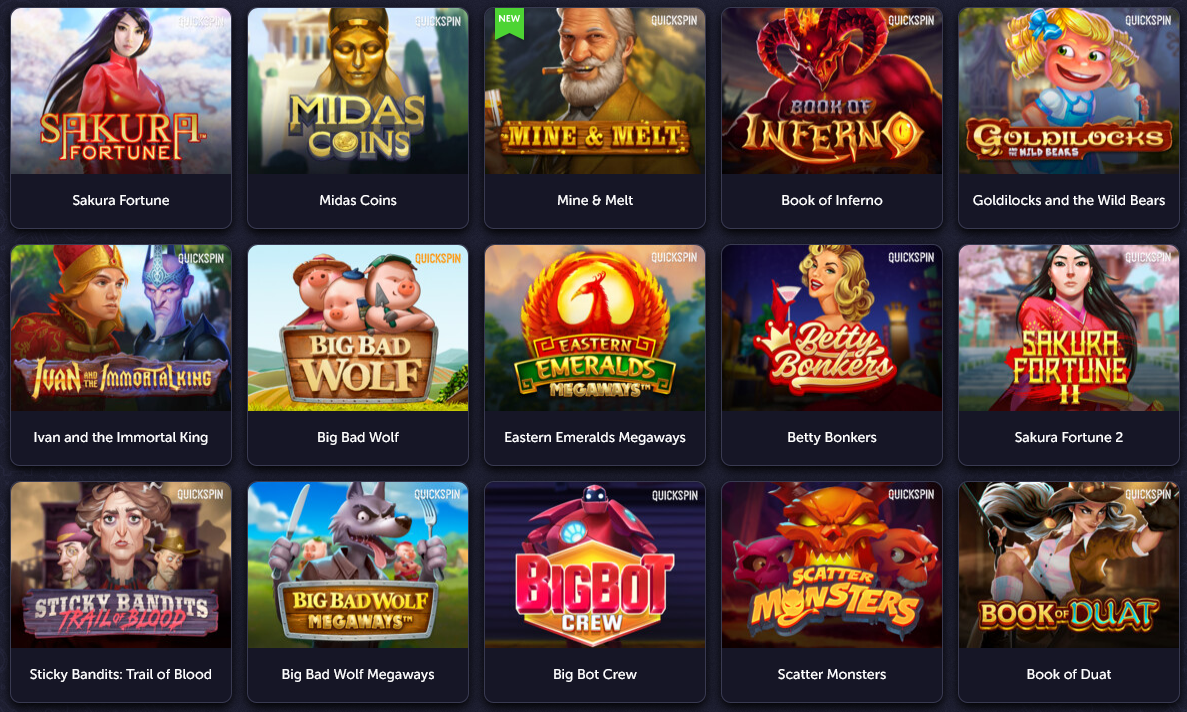Click the Quickspin logo on Big Bad Wolf
Viewport: 1187px width, 712px height.
[438, 258]
